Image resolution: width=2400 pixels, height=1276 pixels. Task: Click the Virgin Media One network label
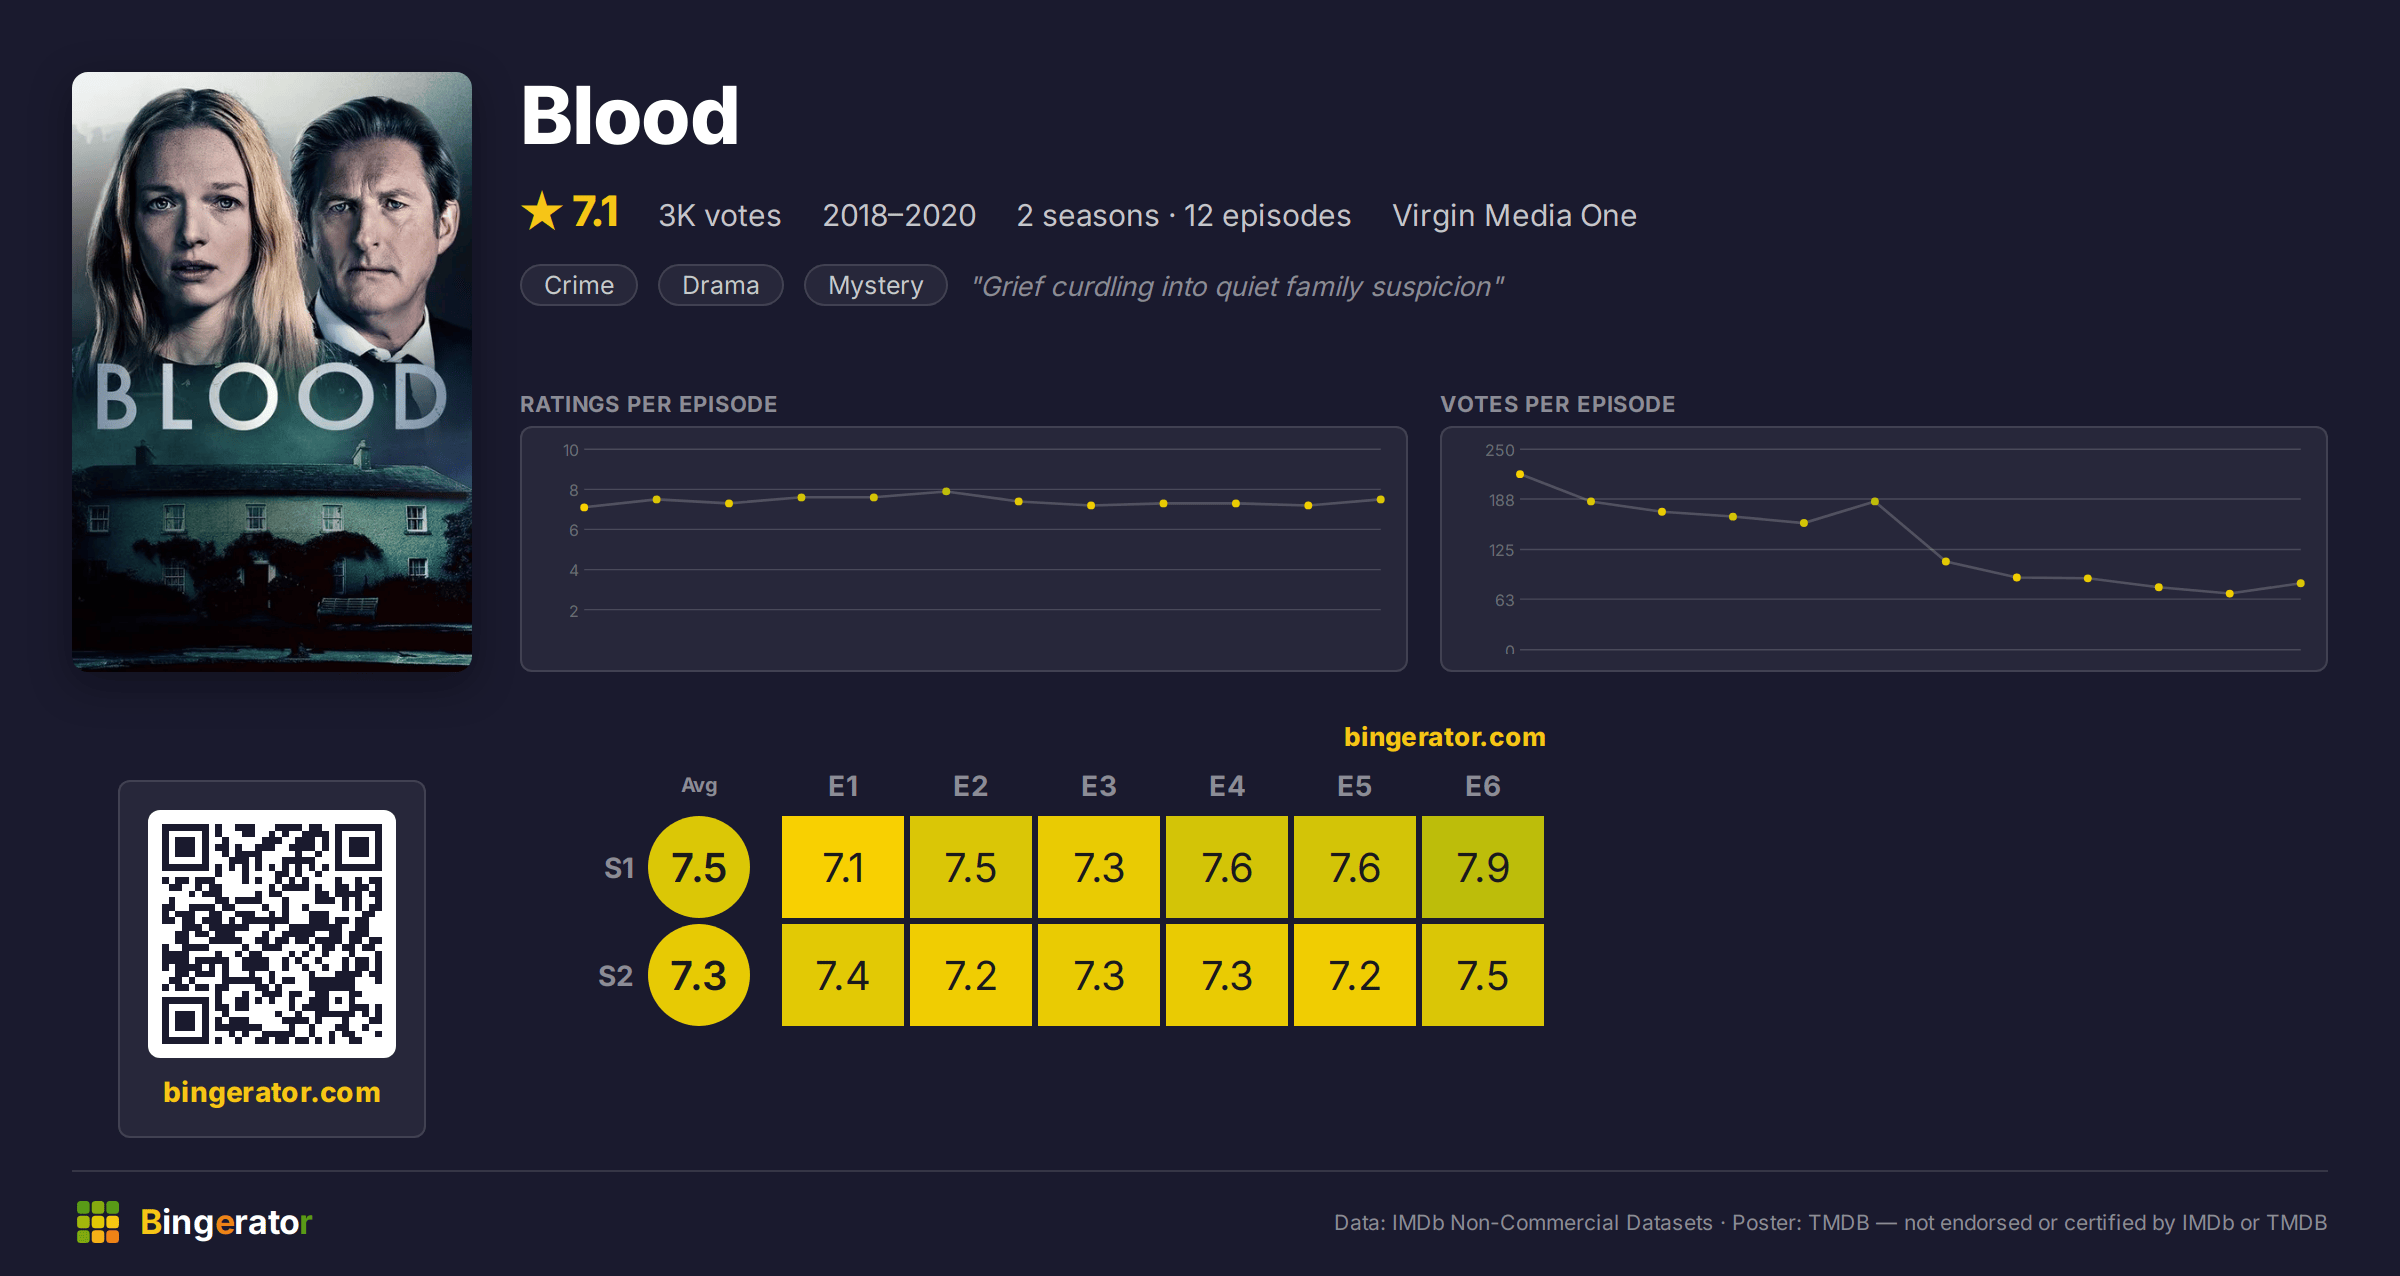point(1514,215)
